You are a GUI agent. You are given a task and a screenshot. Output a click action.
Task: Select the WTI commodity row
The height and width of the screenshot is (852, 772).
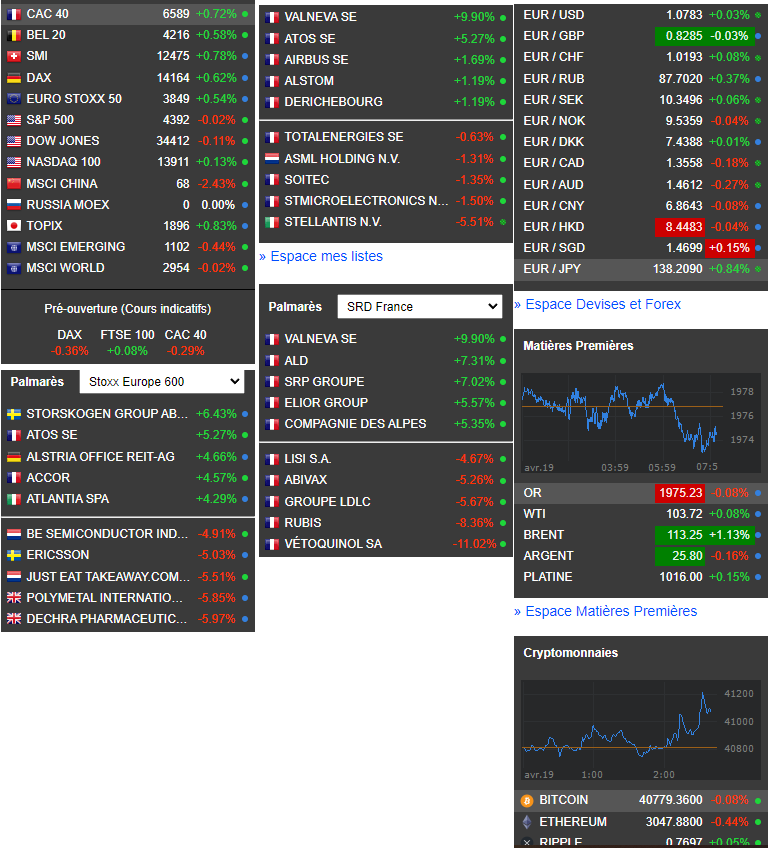[641, 514]
